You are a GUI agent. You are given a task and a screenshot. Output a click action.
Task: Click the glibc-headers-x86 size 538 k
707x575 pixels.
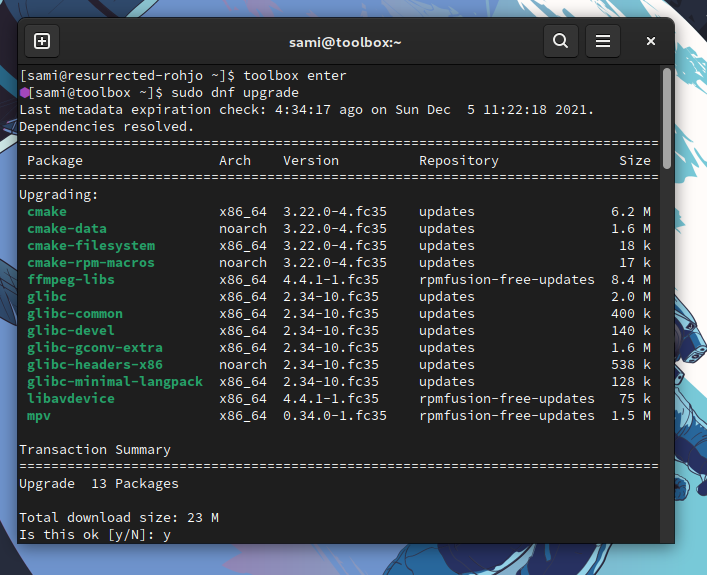pos(631,364)
